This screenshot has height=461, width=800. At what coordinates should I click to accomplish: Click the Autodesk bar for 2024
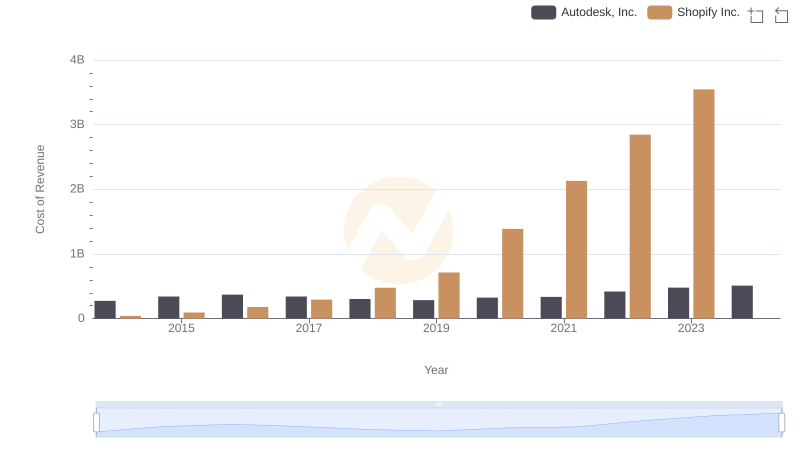tap(742, 302)
